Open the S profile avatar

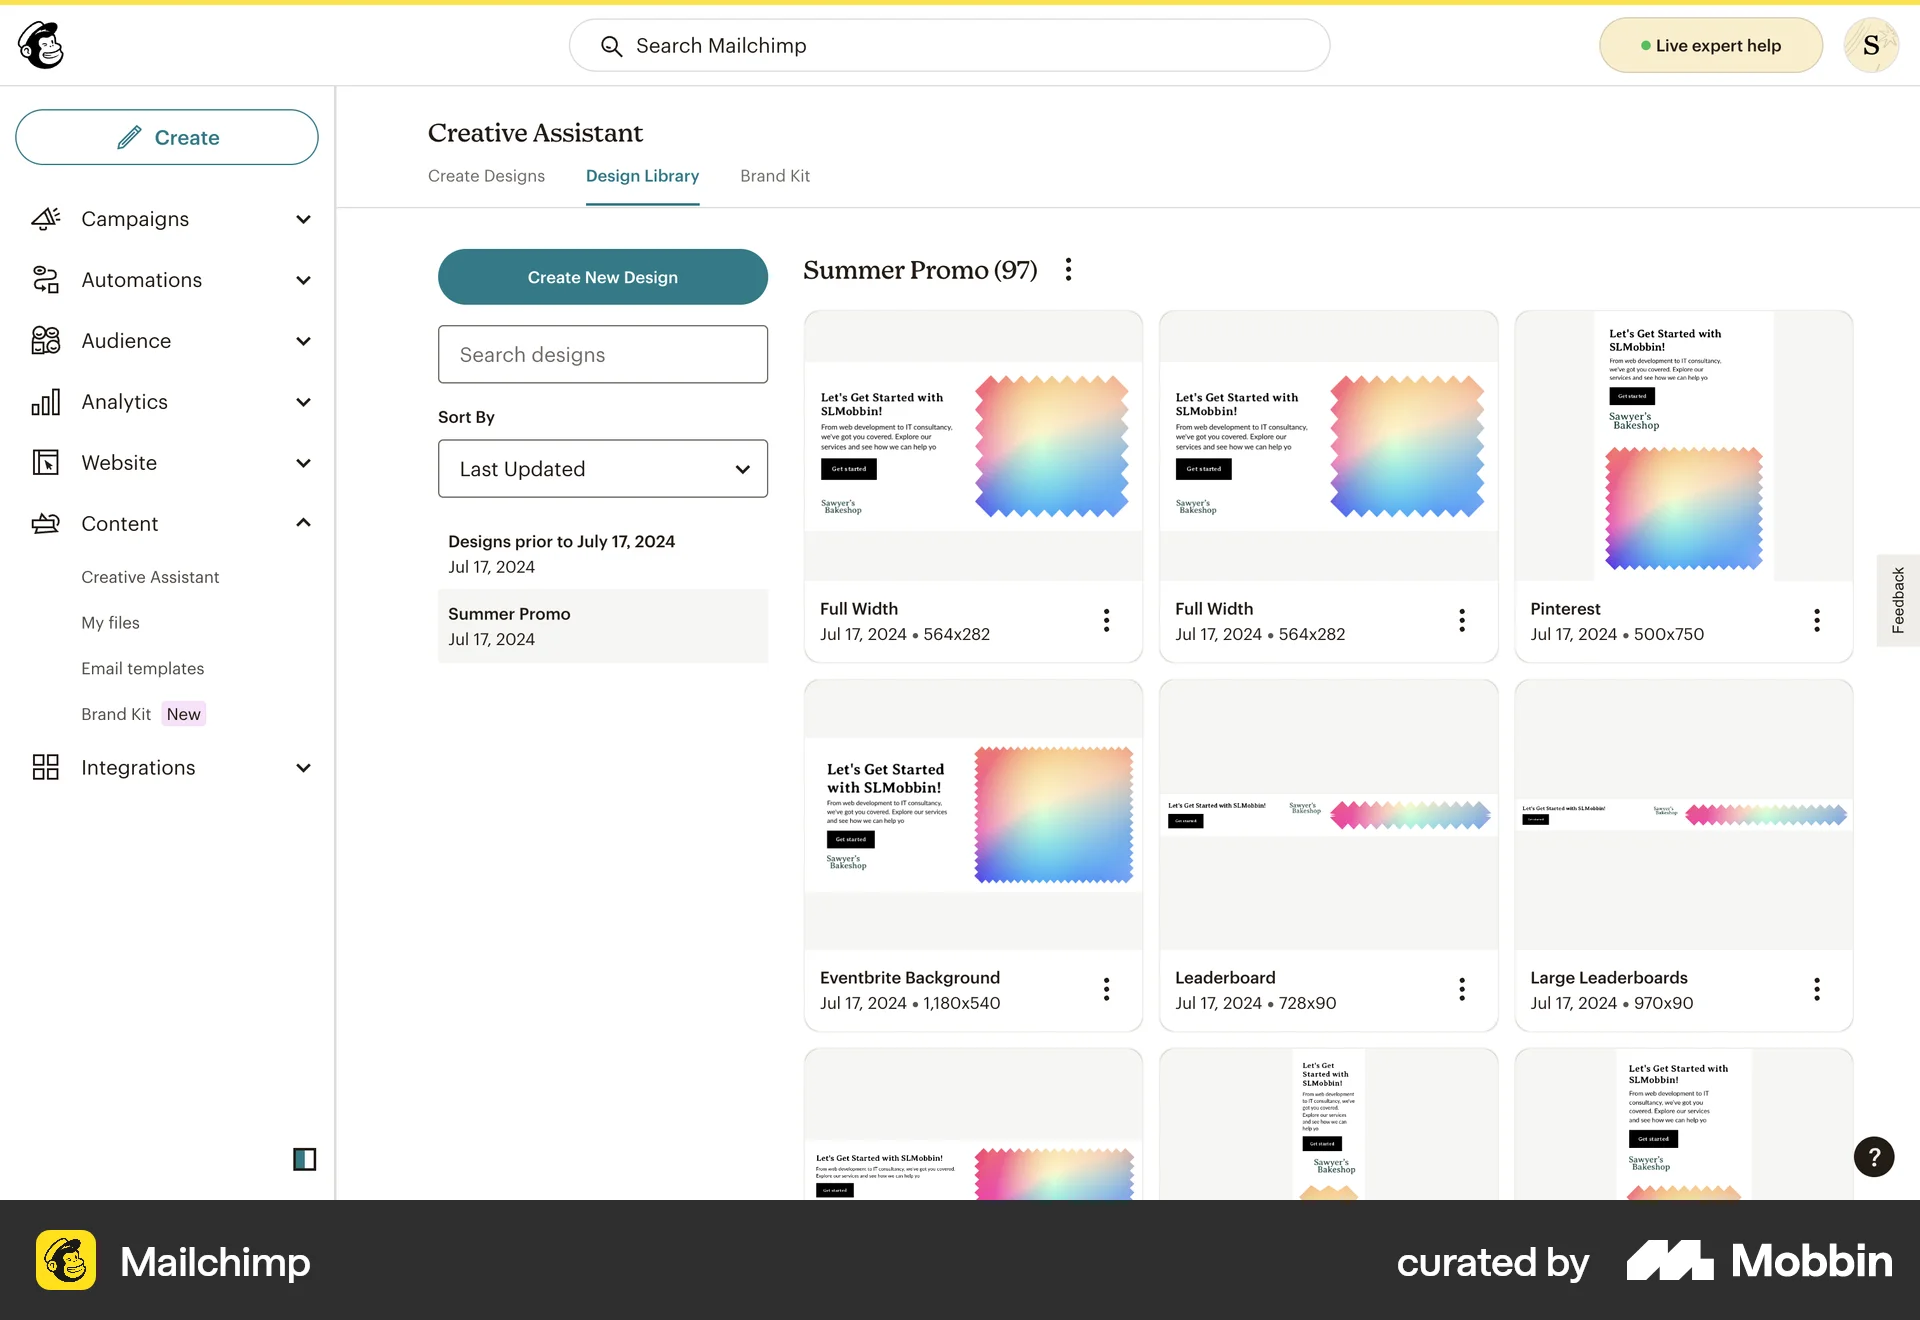(1871, 45)
